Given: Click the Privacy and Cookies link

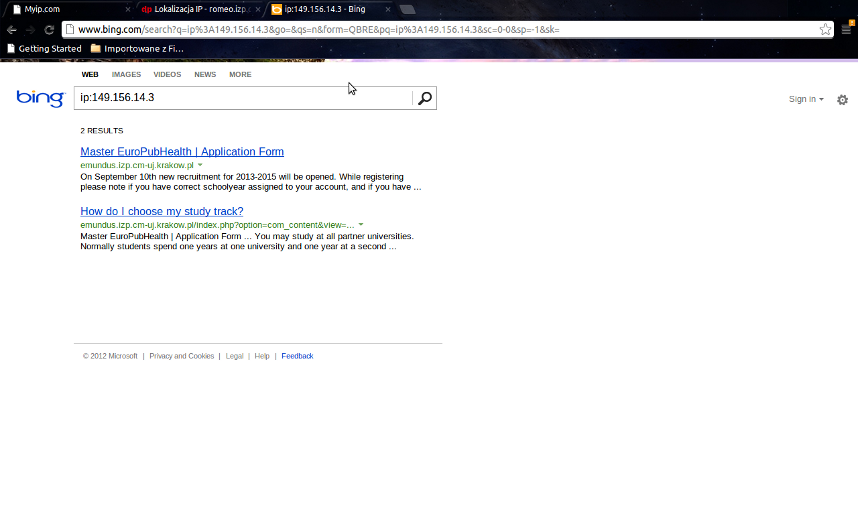Looking at the screenshot, I should [182, 356].
